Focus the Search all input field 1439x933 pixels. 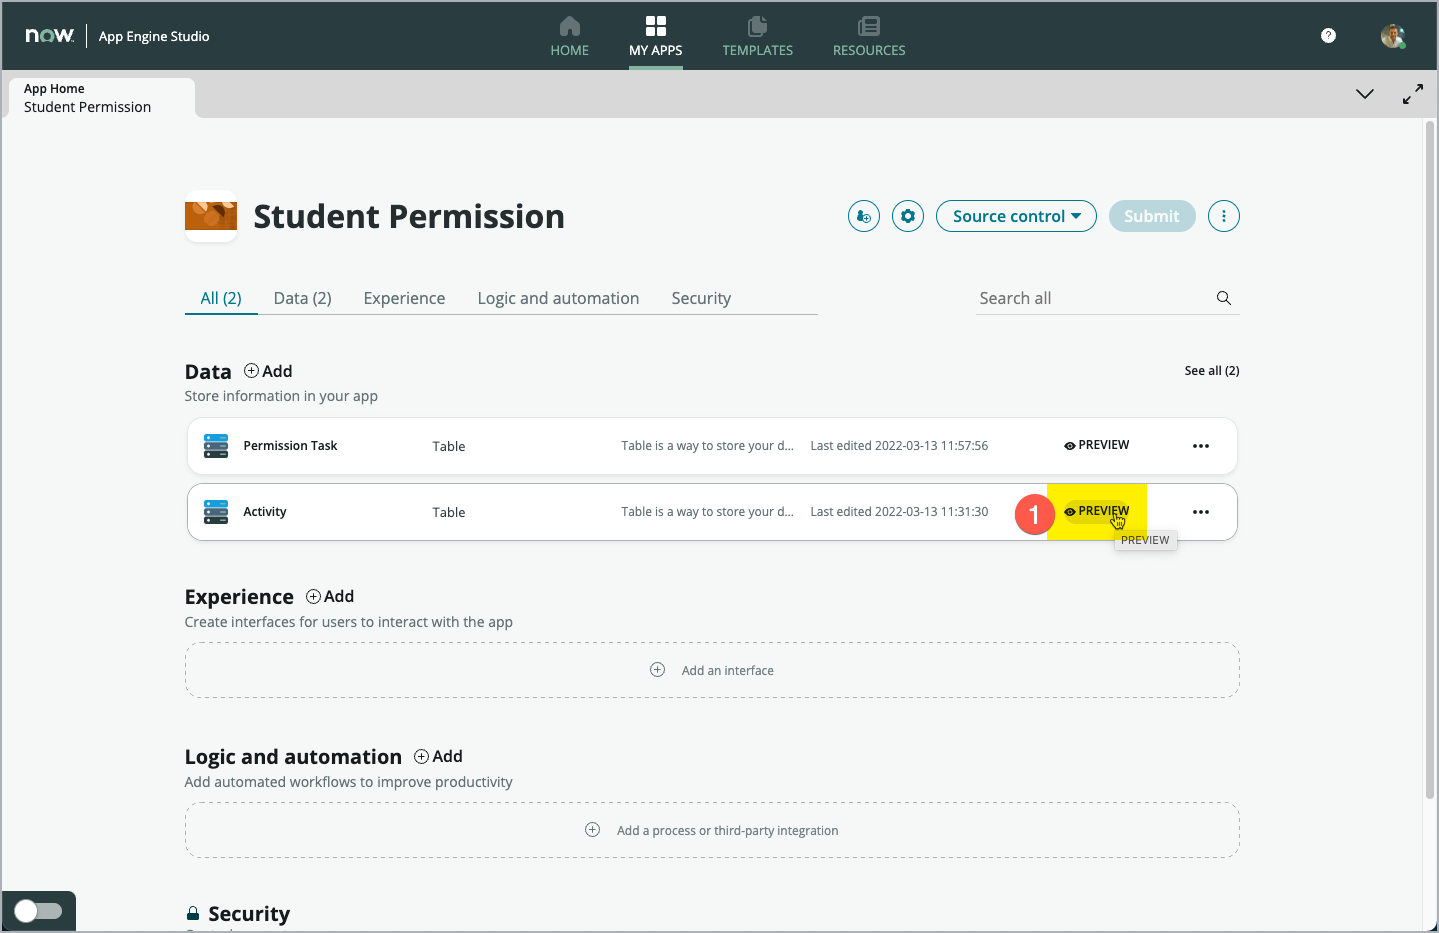pos(1094,298)
